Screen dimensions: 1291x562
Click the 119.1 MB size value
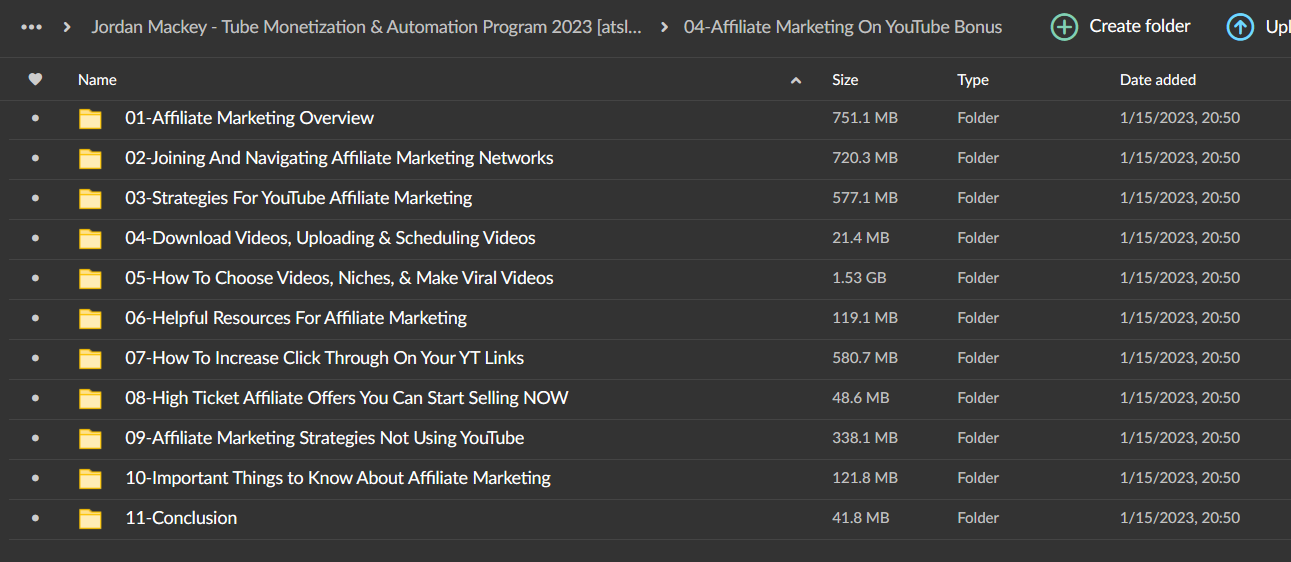coord(865,318)
